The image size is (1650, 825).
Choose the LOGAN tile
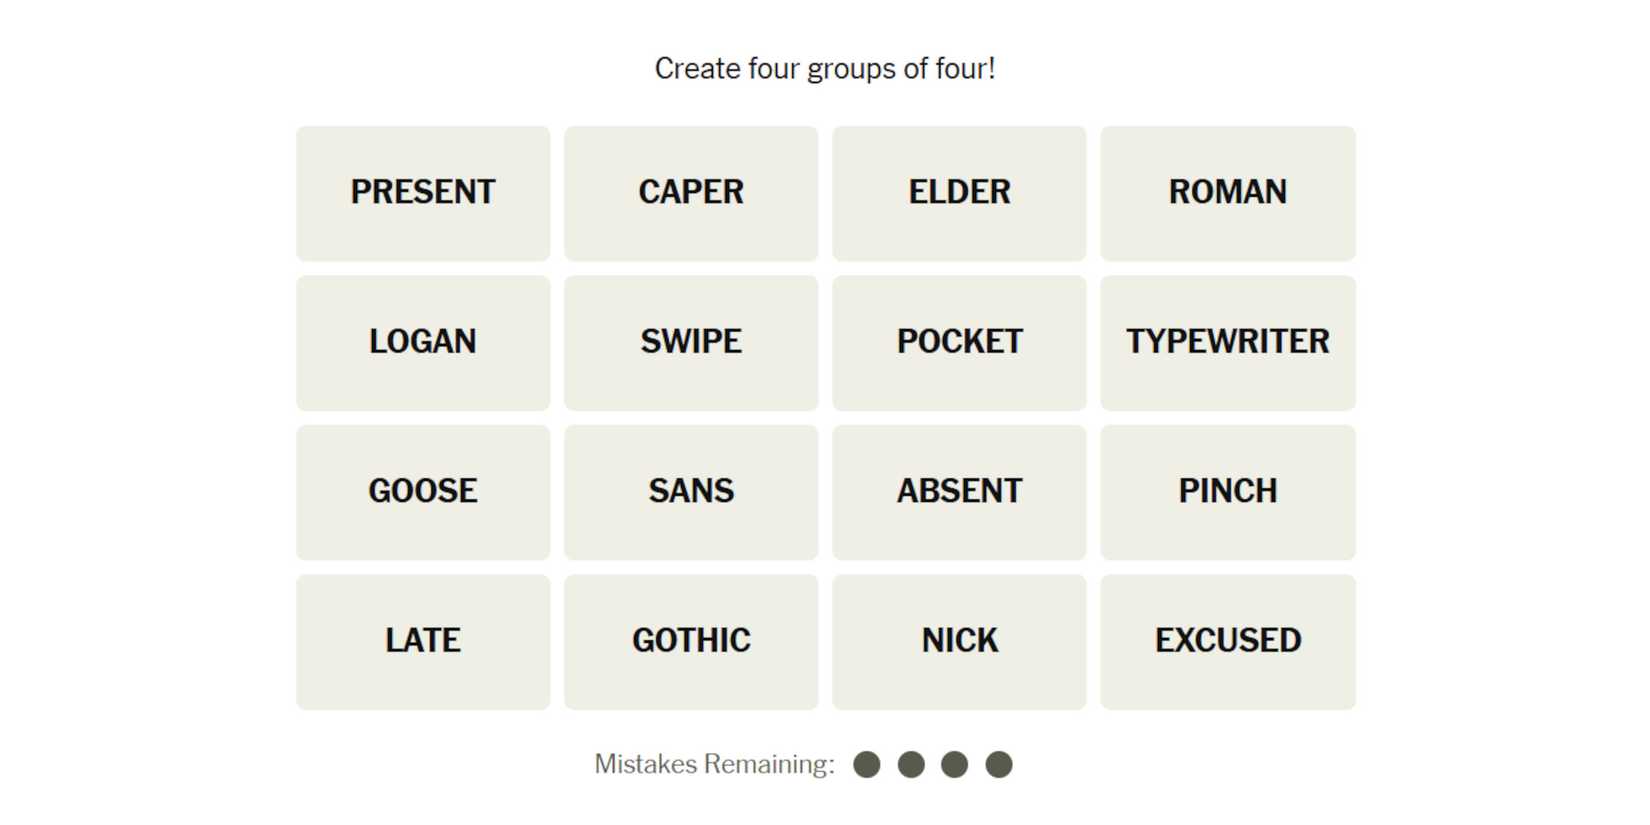pyautogui.click(x=423, y=342)
